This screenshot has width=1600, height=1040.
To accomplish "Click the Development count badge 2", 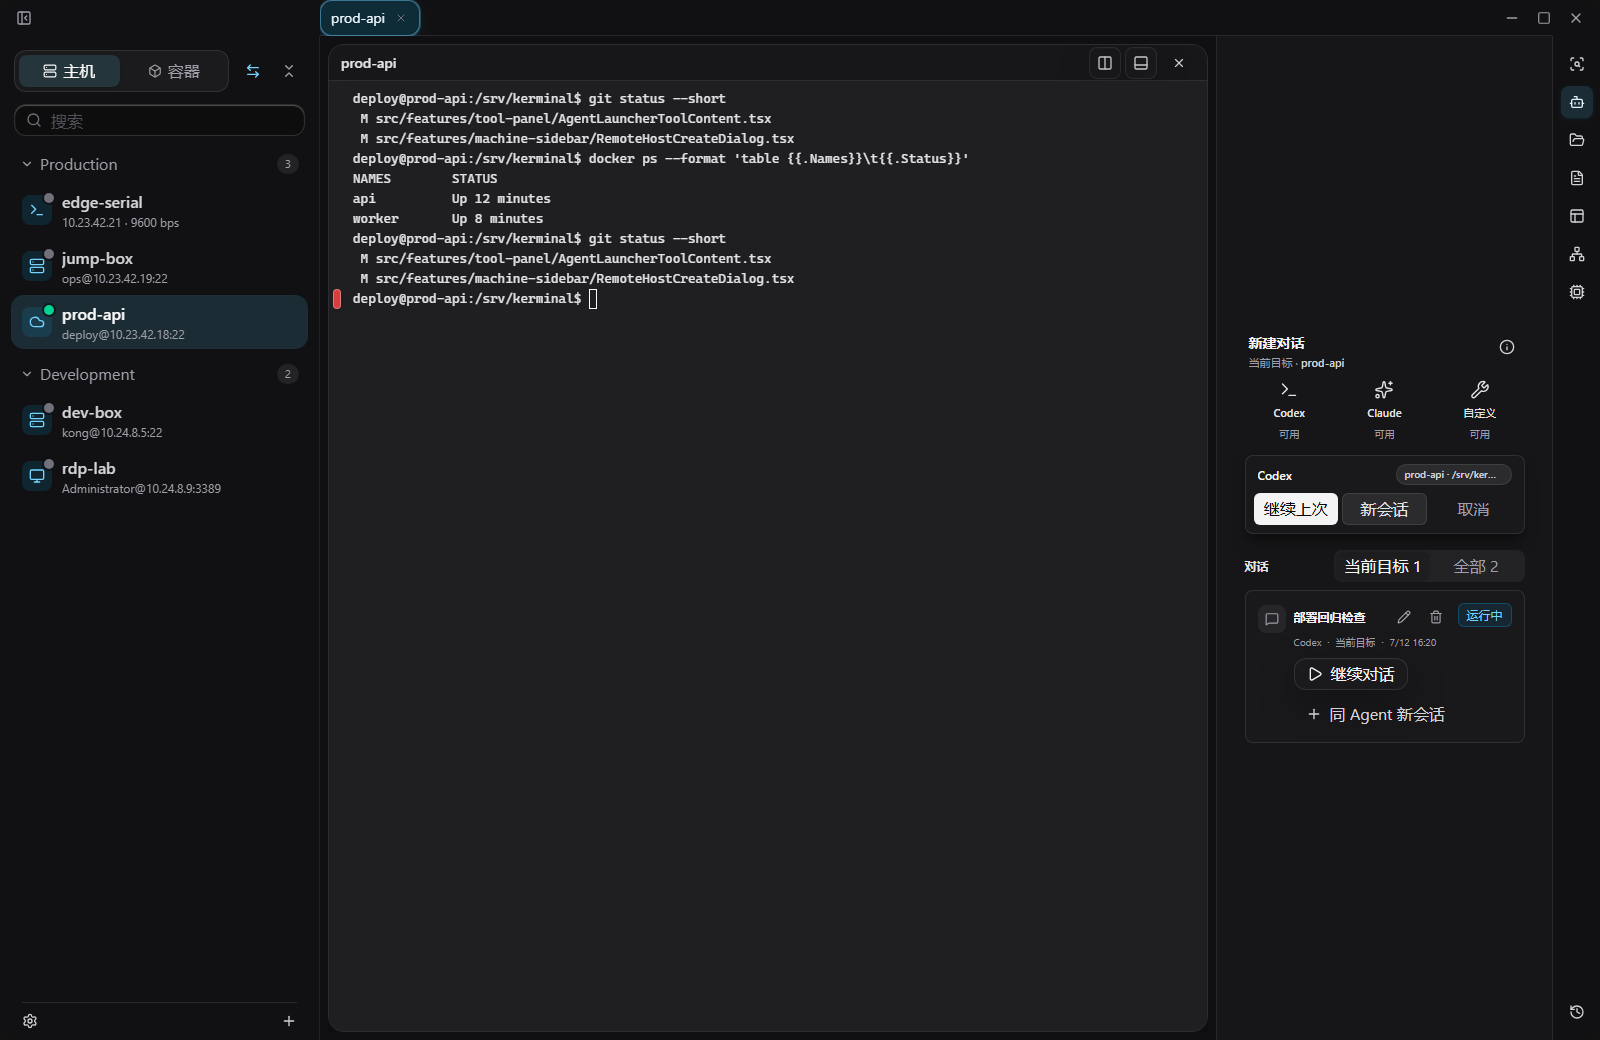I will tap(288, 374).
